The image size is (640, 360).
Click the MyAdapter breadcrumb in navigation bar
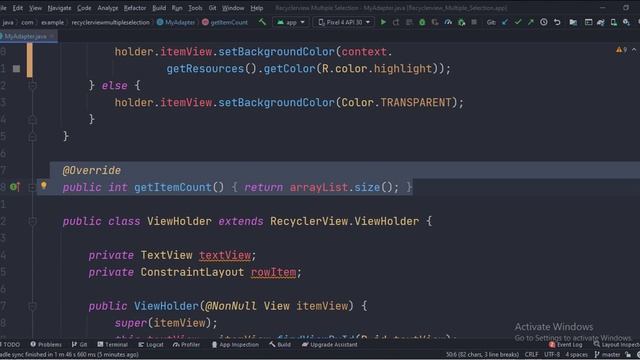176,22
